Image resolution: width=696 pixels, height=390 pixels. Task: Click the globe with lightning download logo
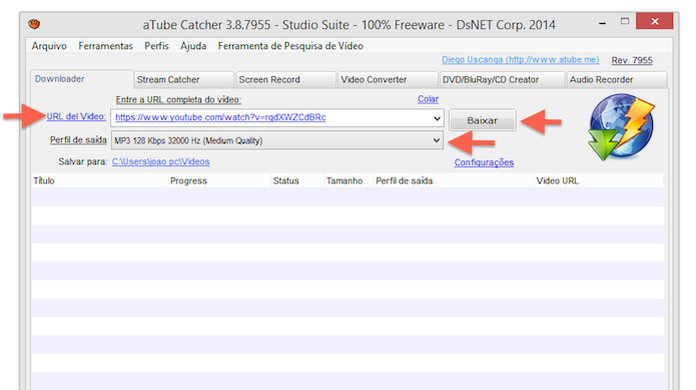(x=621, y=126)
